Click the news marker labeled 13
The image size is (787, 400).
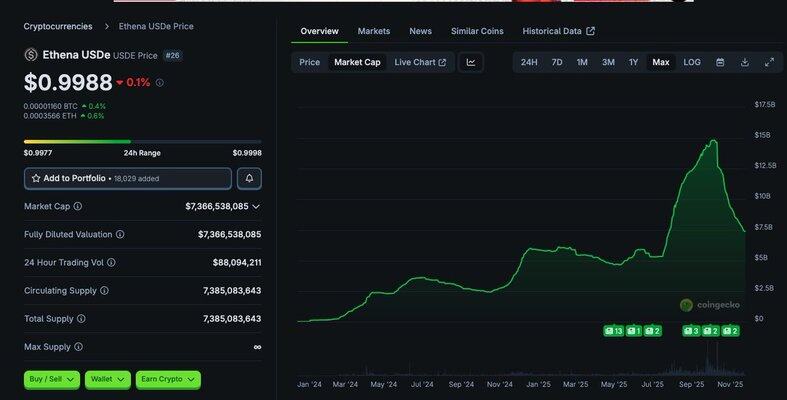tap(614, 331)
